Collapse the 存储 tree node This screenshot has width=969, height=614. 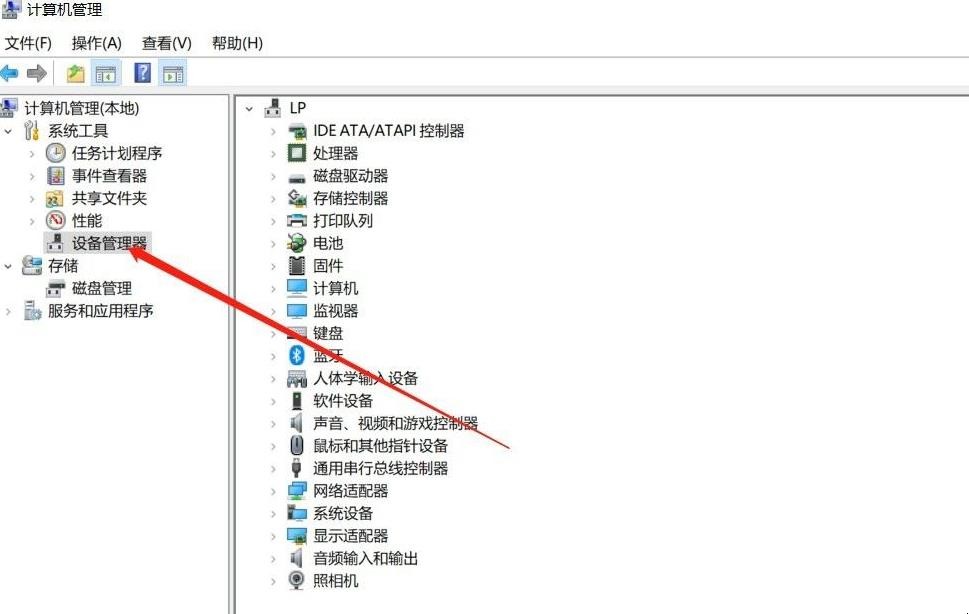coord(8,266)
